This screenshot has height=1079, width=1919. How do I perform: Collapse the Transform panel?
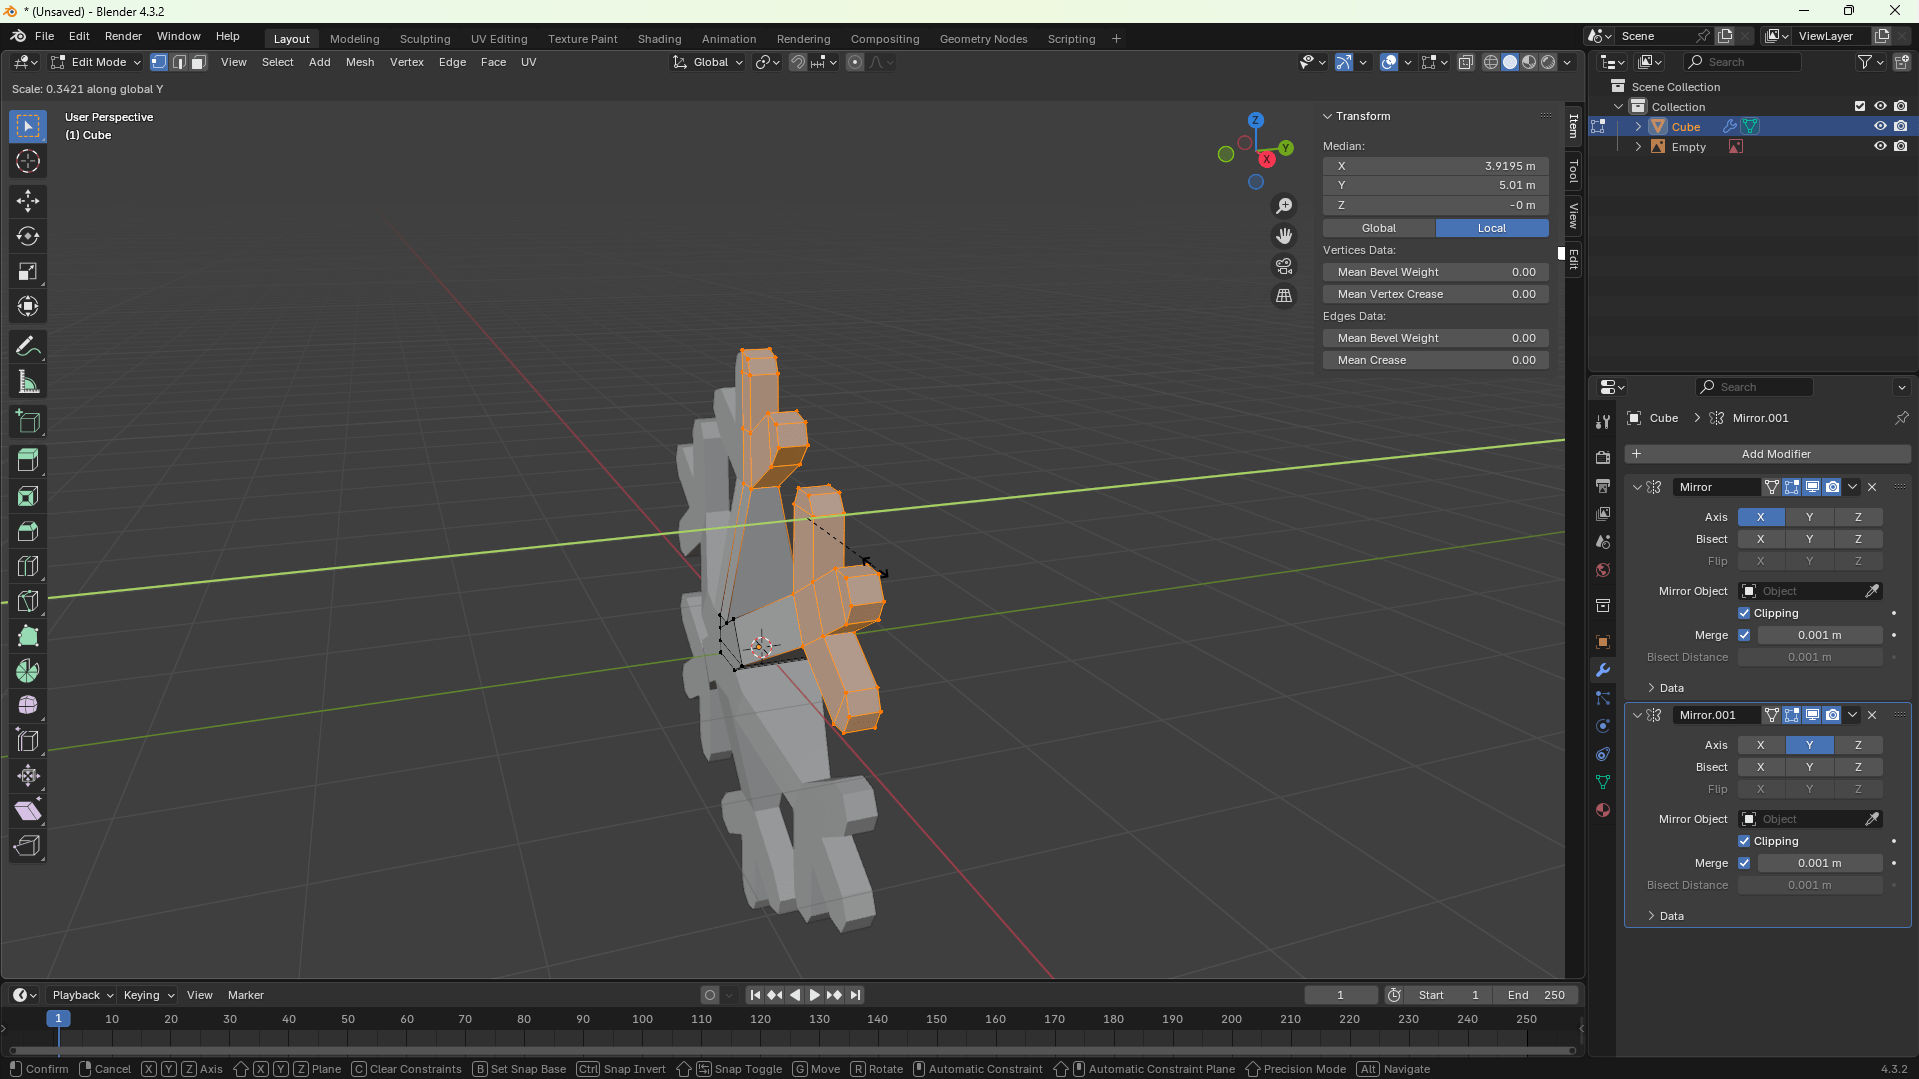coord(1328,116)
